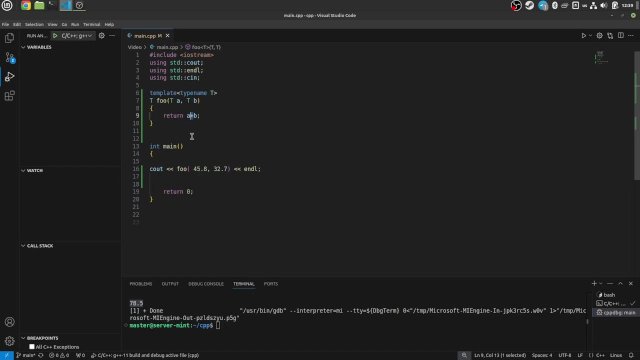This screenshot has height=360, width=640.
Task: Open the Explorer view in activity bar
Action: [9, 38]
